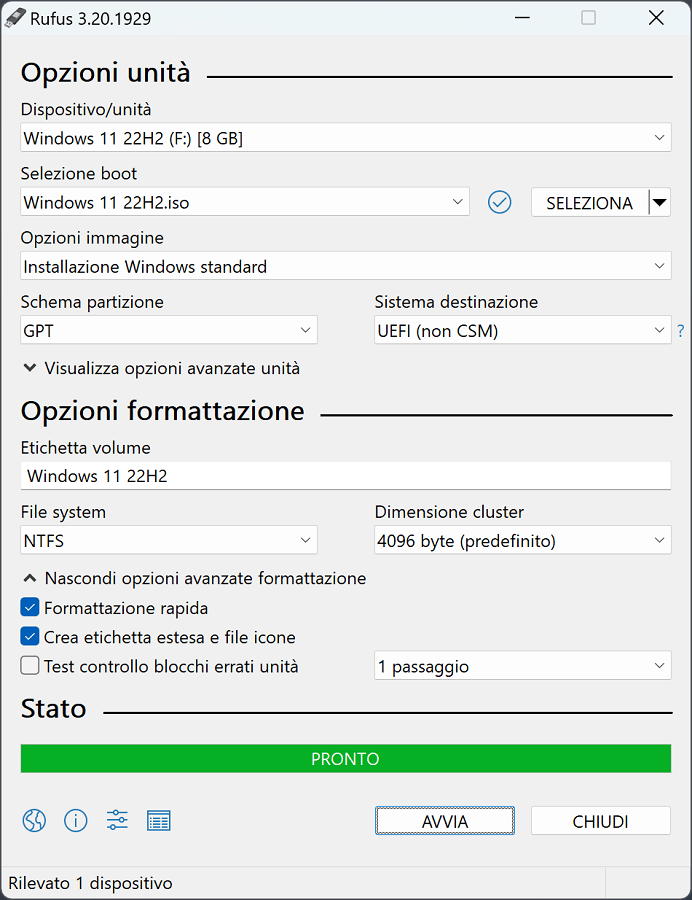Click the CHIUDI button
This screenshot has height=900, width=692.
point(600,820)
